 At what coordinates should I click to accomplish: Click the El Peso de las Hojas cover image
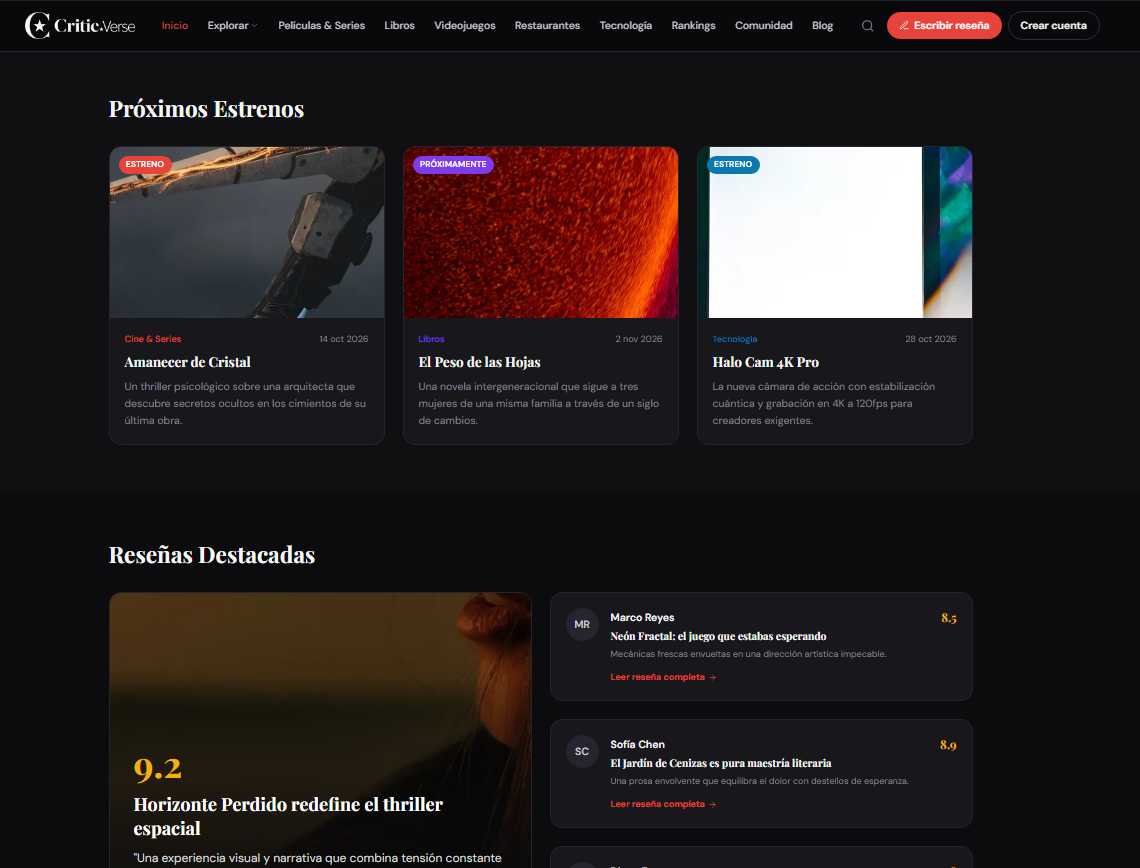[x=541, y=233]
